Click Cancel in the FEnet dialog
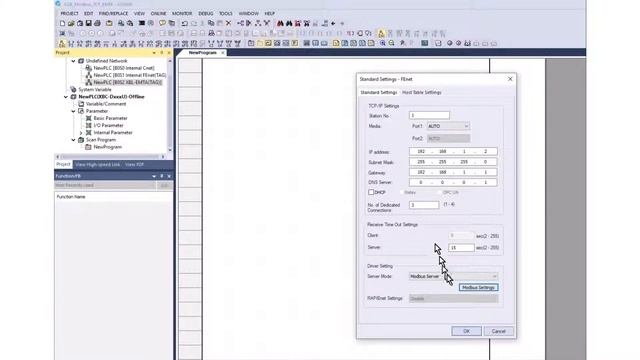Screen dimensions: 640x360 [x=498, y=331]
